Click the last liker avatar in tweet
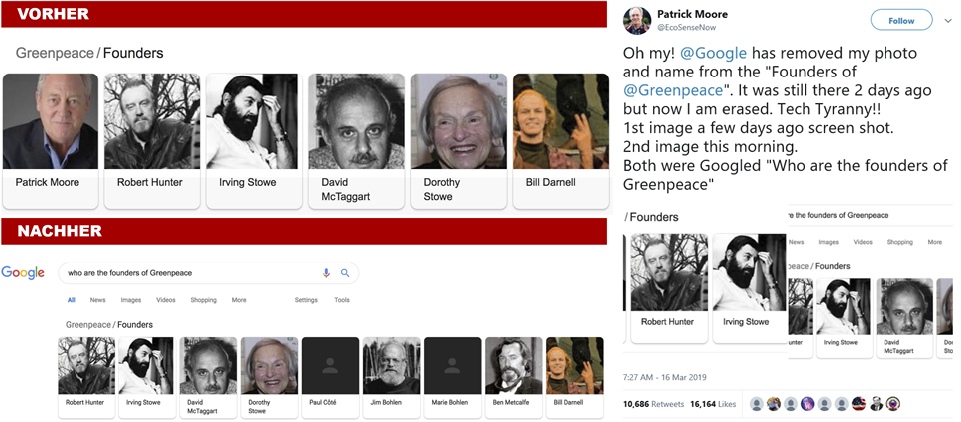The height and width of the screenshot is (422, 961). (893, 404)
